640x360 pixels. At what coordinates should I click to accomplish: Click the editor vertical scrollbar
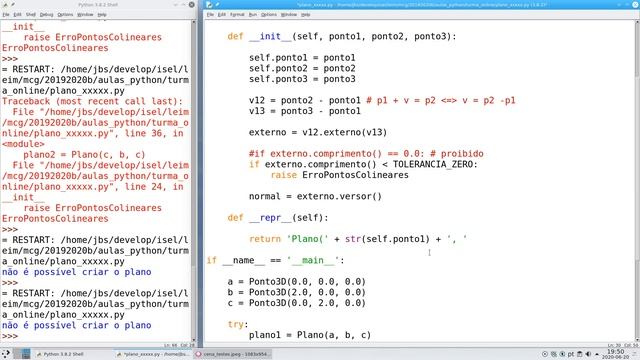pos(637,180)
